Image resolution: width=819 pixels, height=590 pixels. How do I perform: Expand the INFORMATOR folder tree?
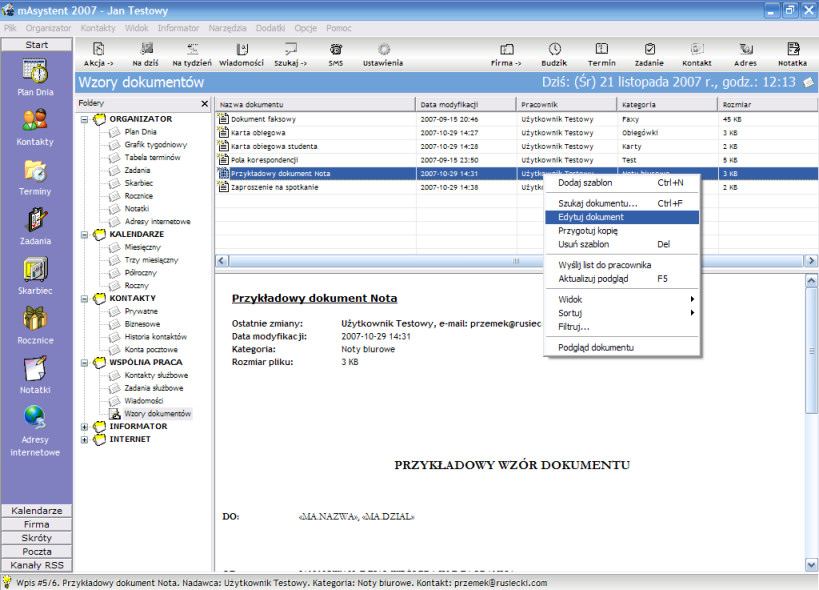click(84, 427)
